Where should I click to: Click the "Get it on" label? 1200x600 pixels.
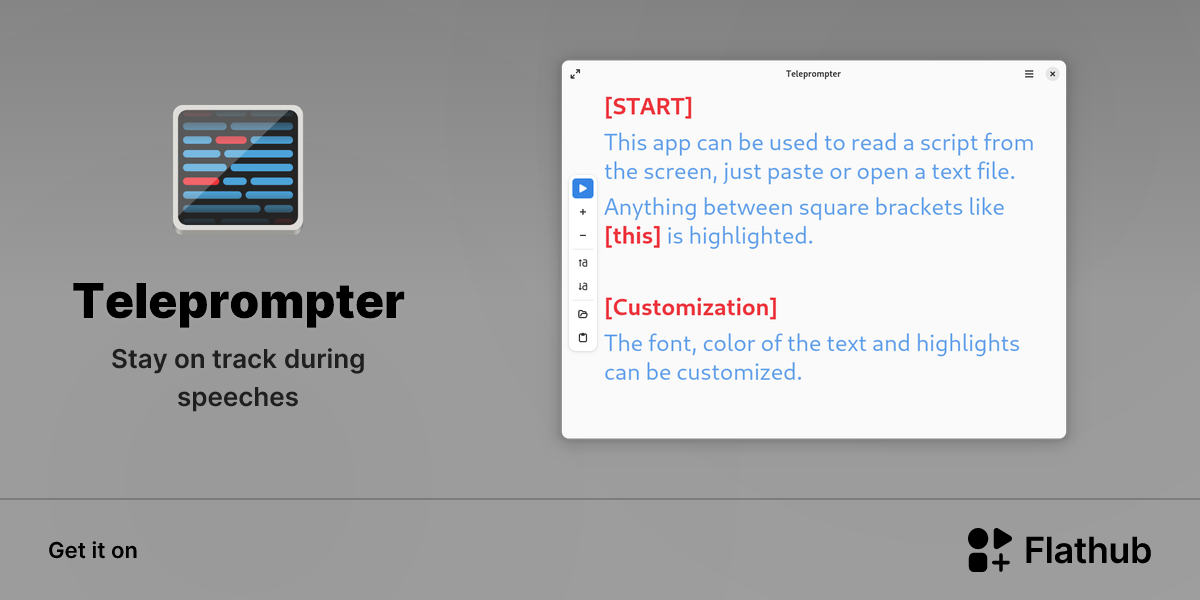(x=93, y=551)
